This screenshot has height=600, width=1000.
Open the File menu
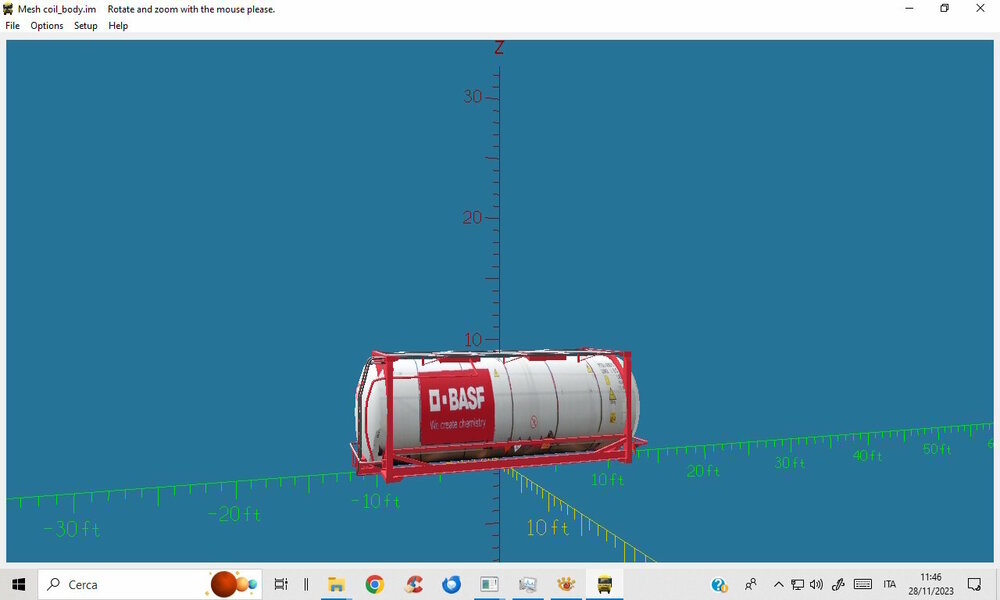tap(12, 26)
